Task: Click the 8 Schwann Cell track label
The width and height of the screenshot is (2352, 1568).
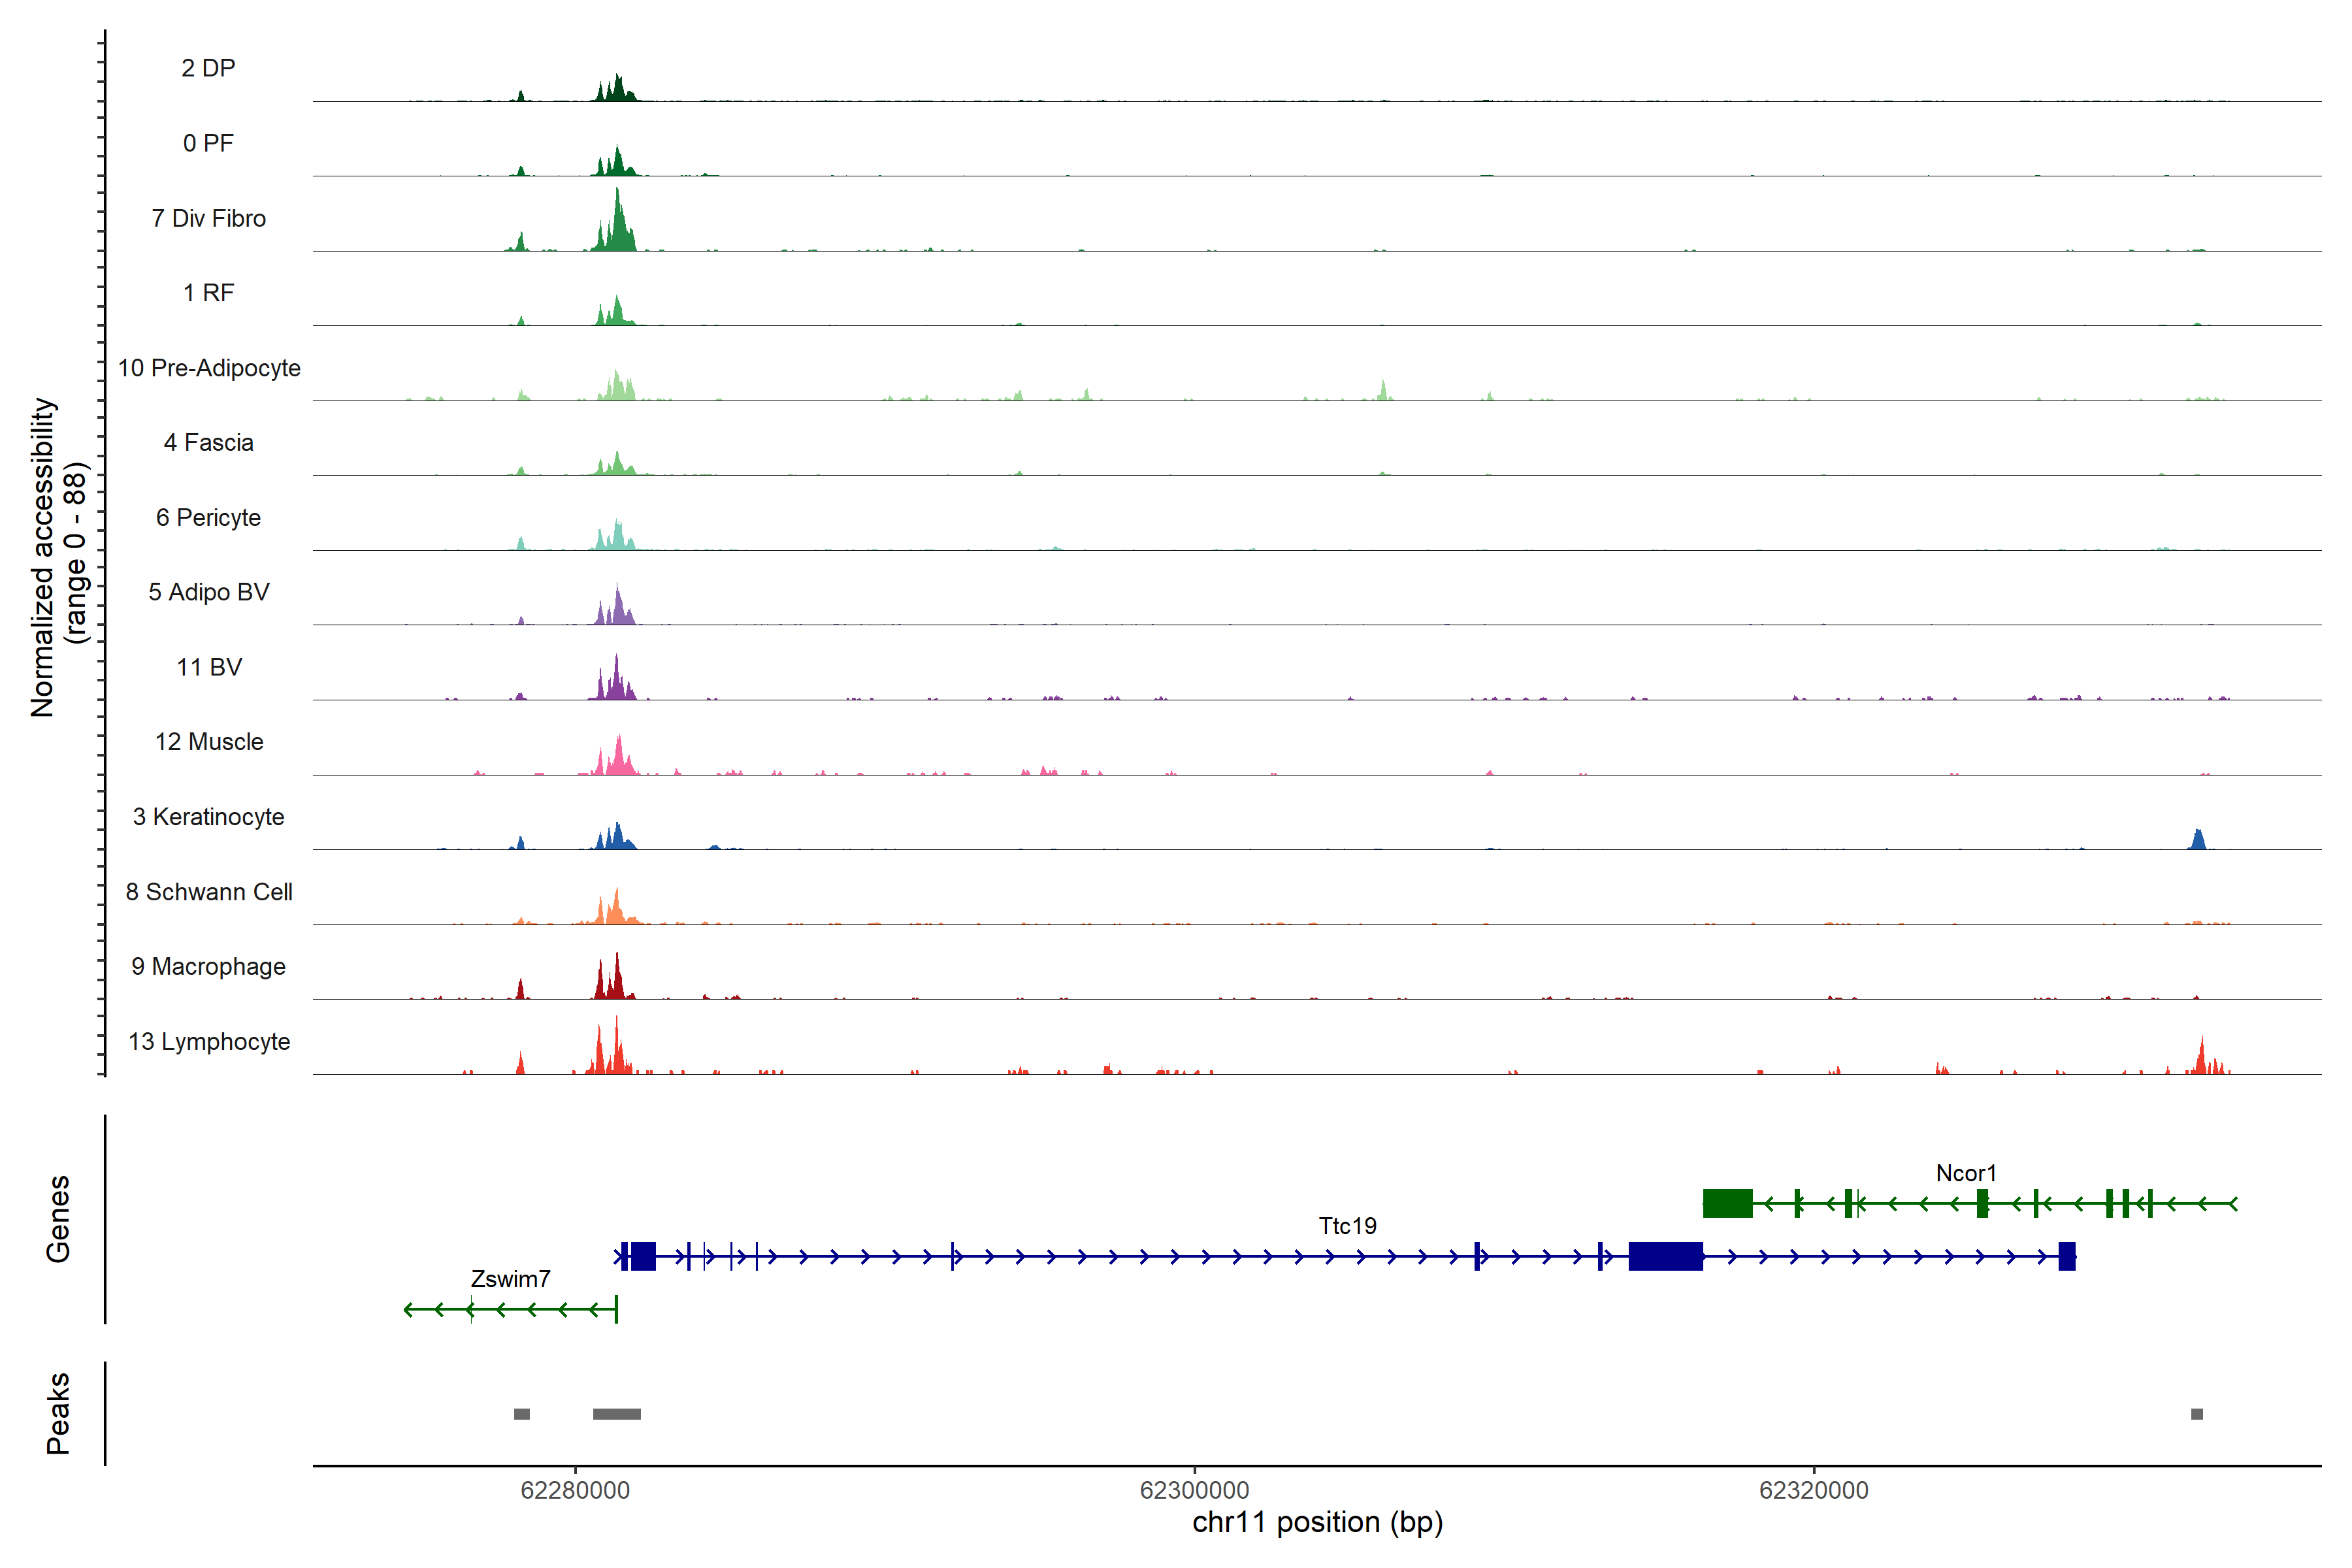Action: tap(208, 892)
